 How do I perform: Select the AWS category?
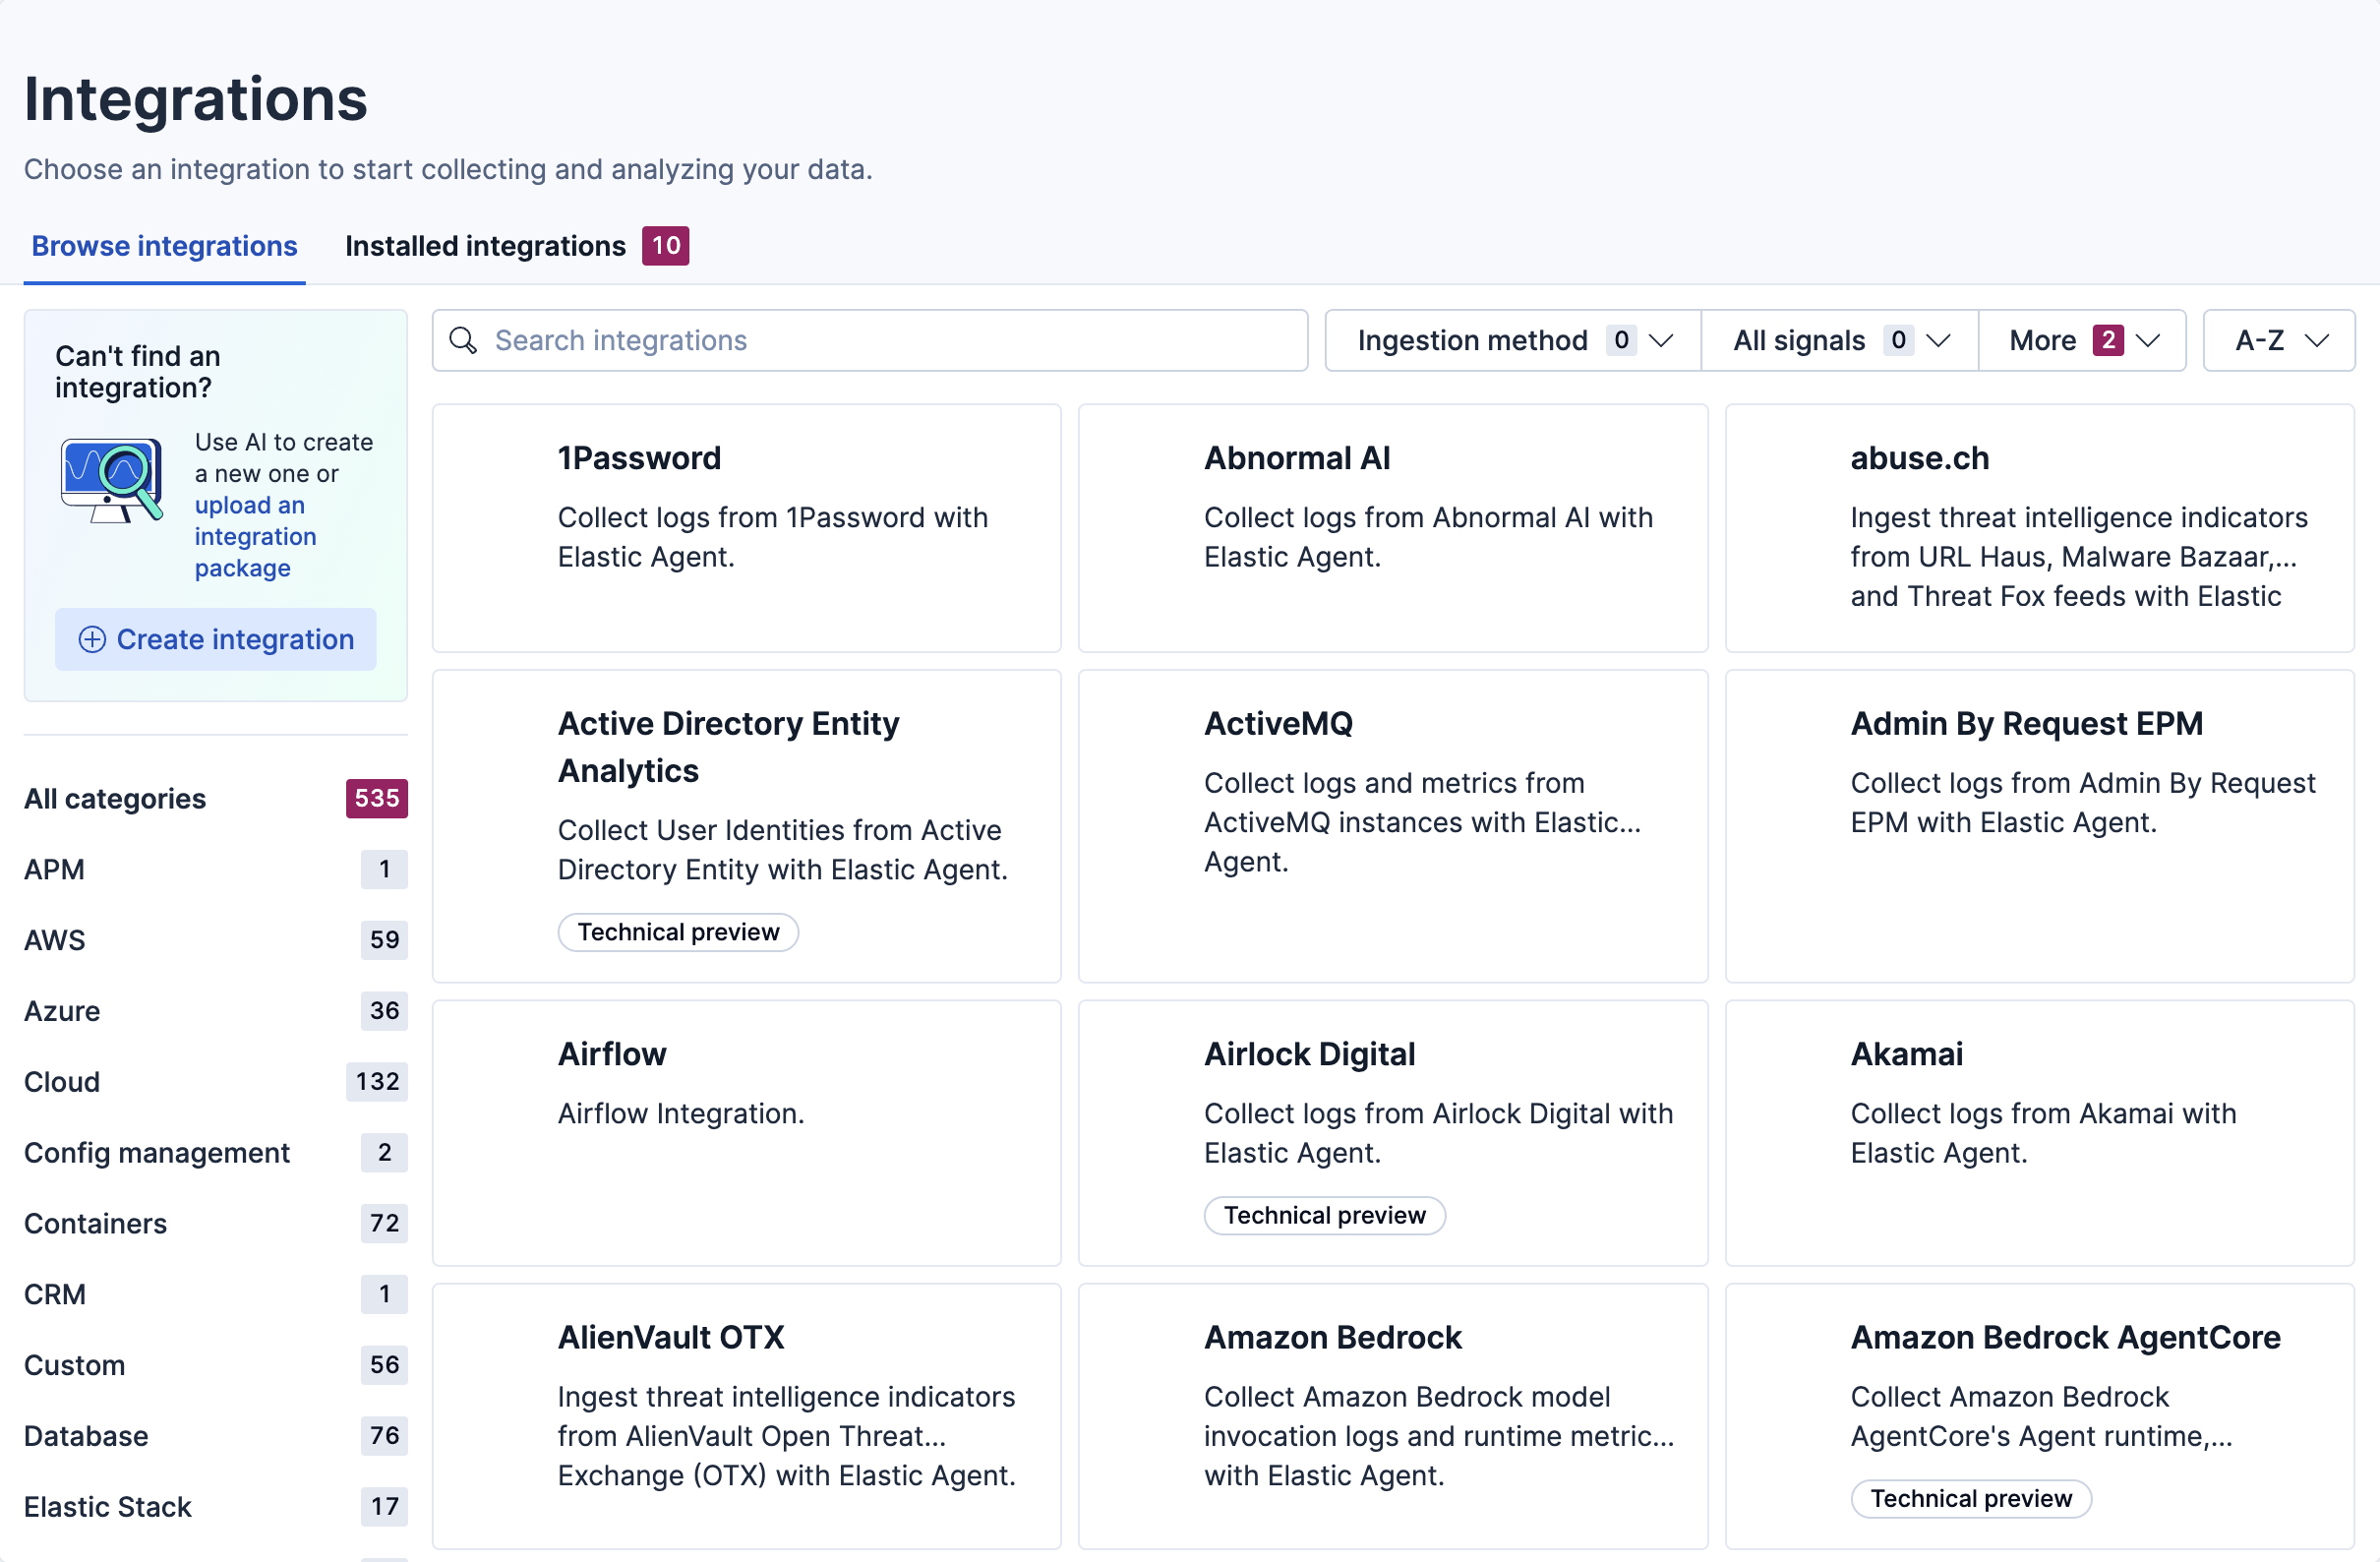pos(216,940)
